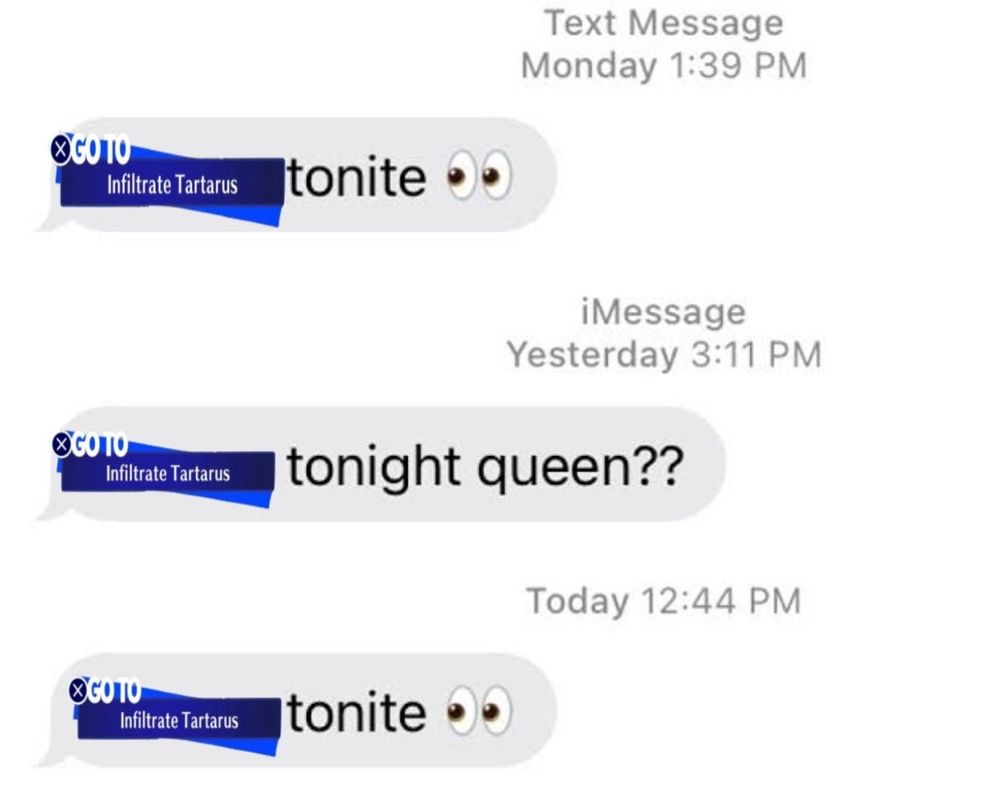Close the banner in the Monday 1:39 PM message
Image resolution: width=1000 pixels, height=797 pixels.
coord(60,149)
